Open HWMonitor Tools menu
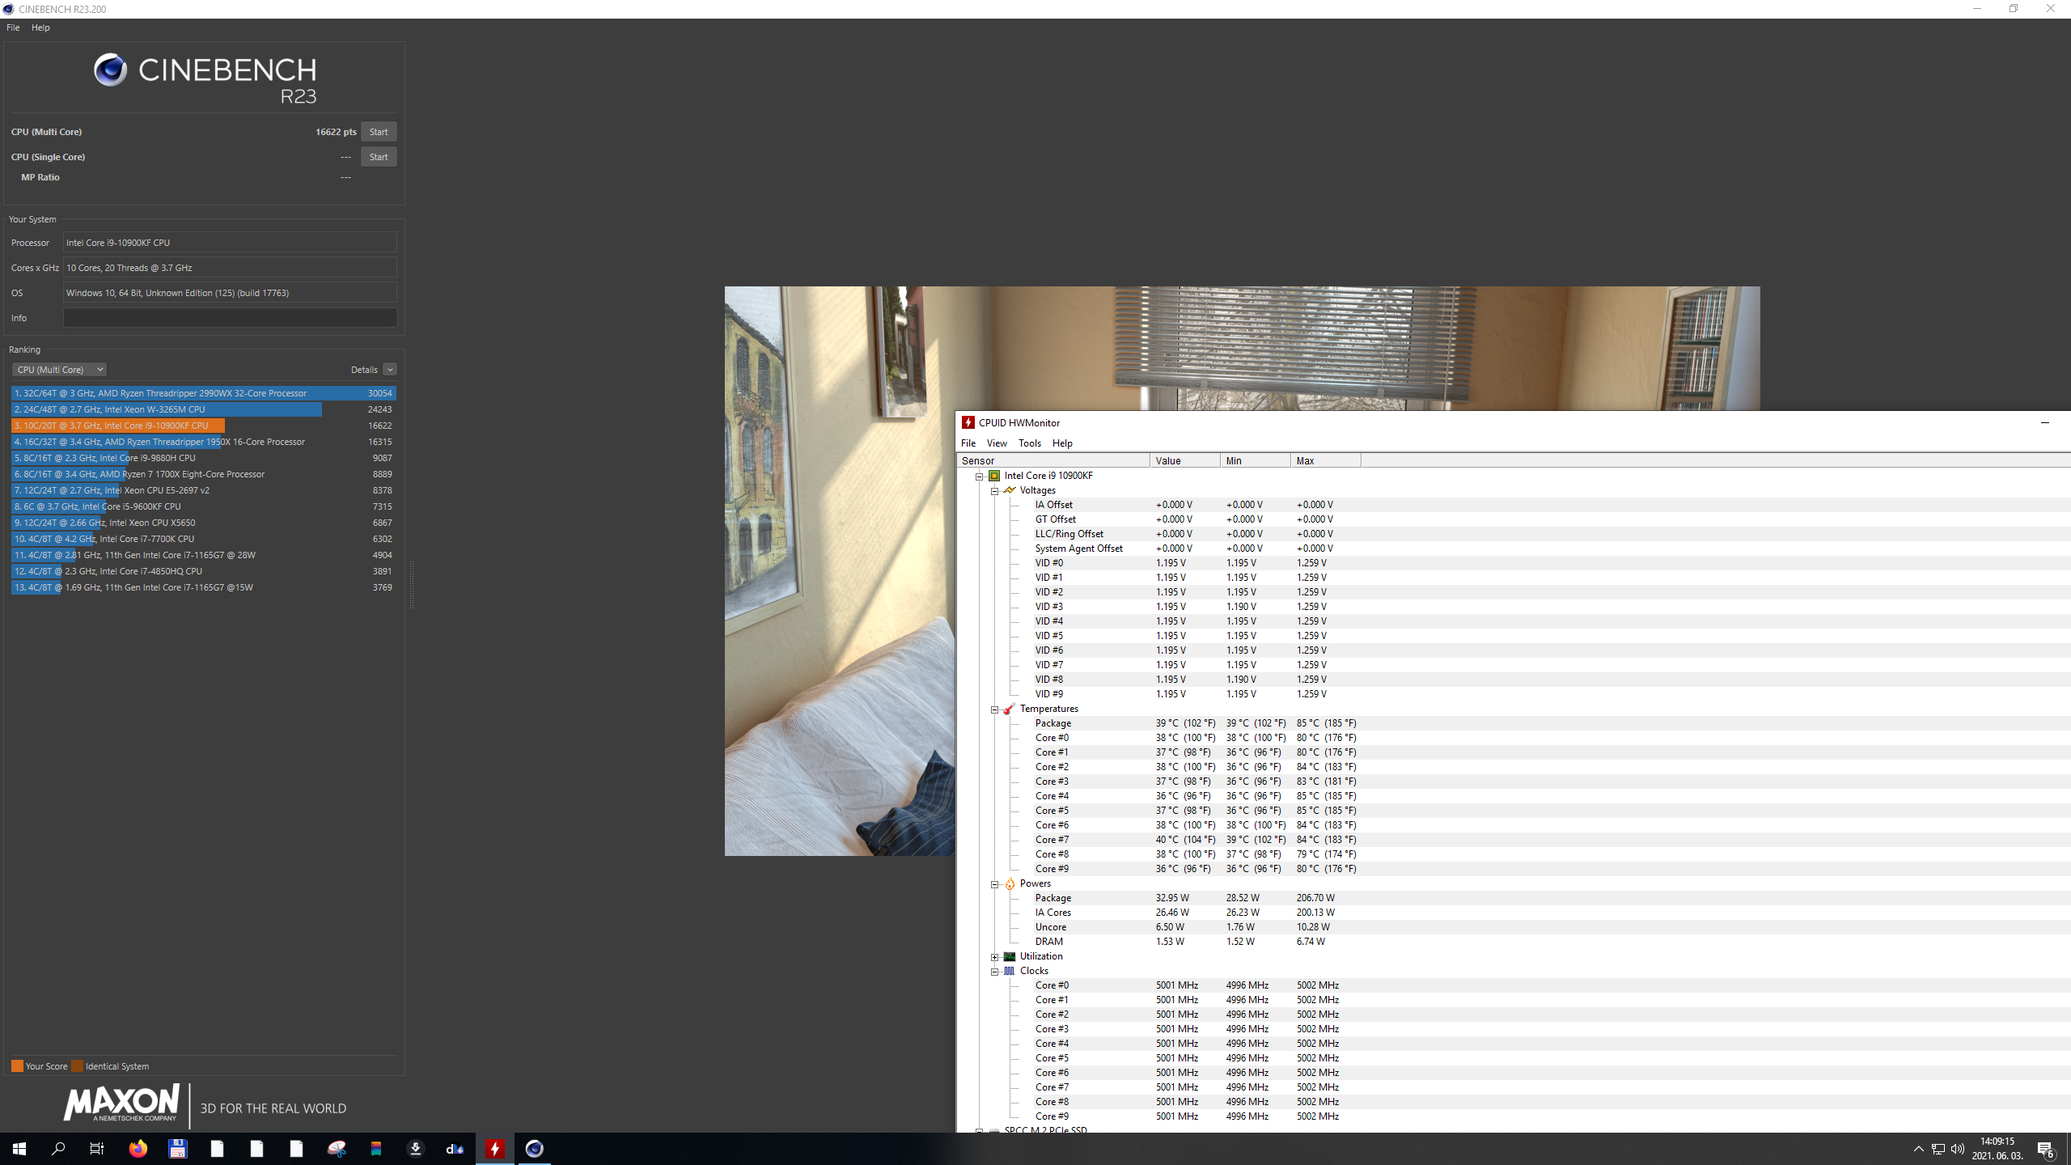2071x1165 pixels. (x=1029, y=443)
